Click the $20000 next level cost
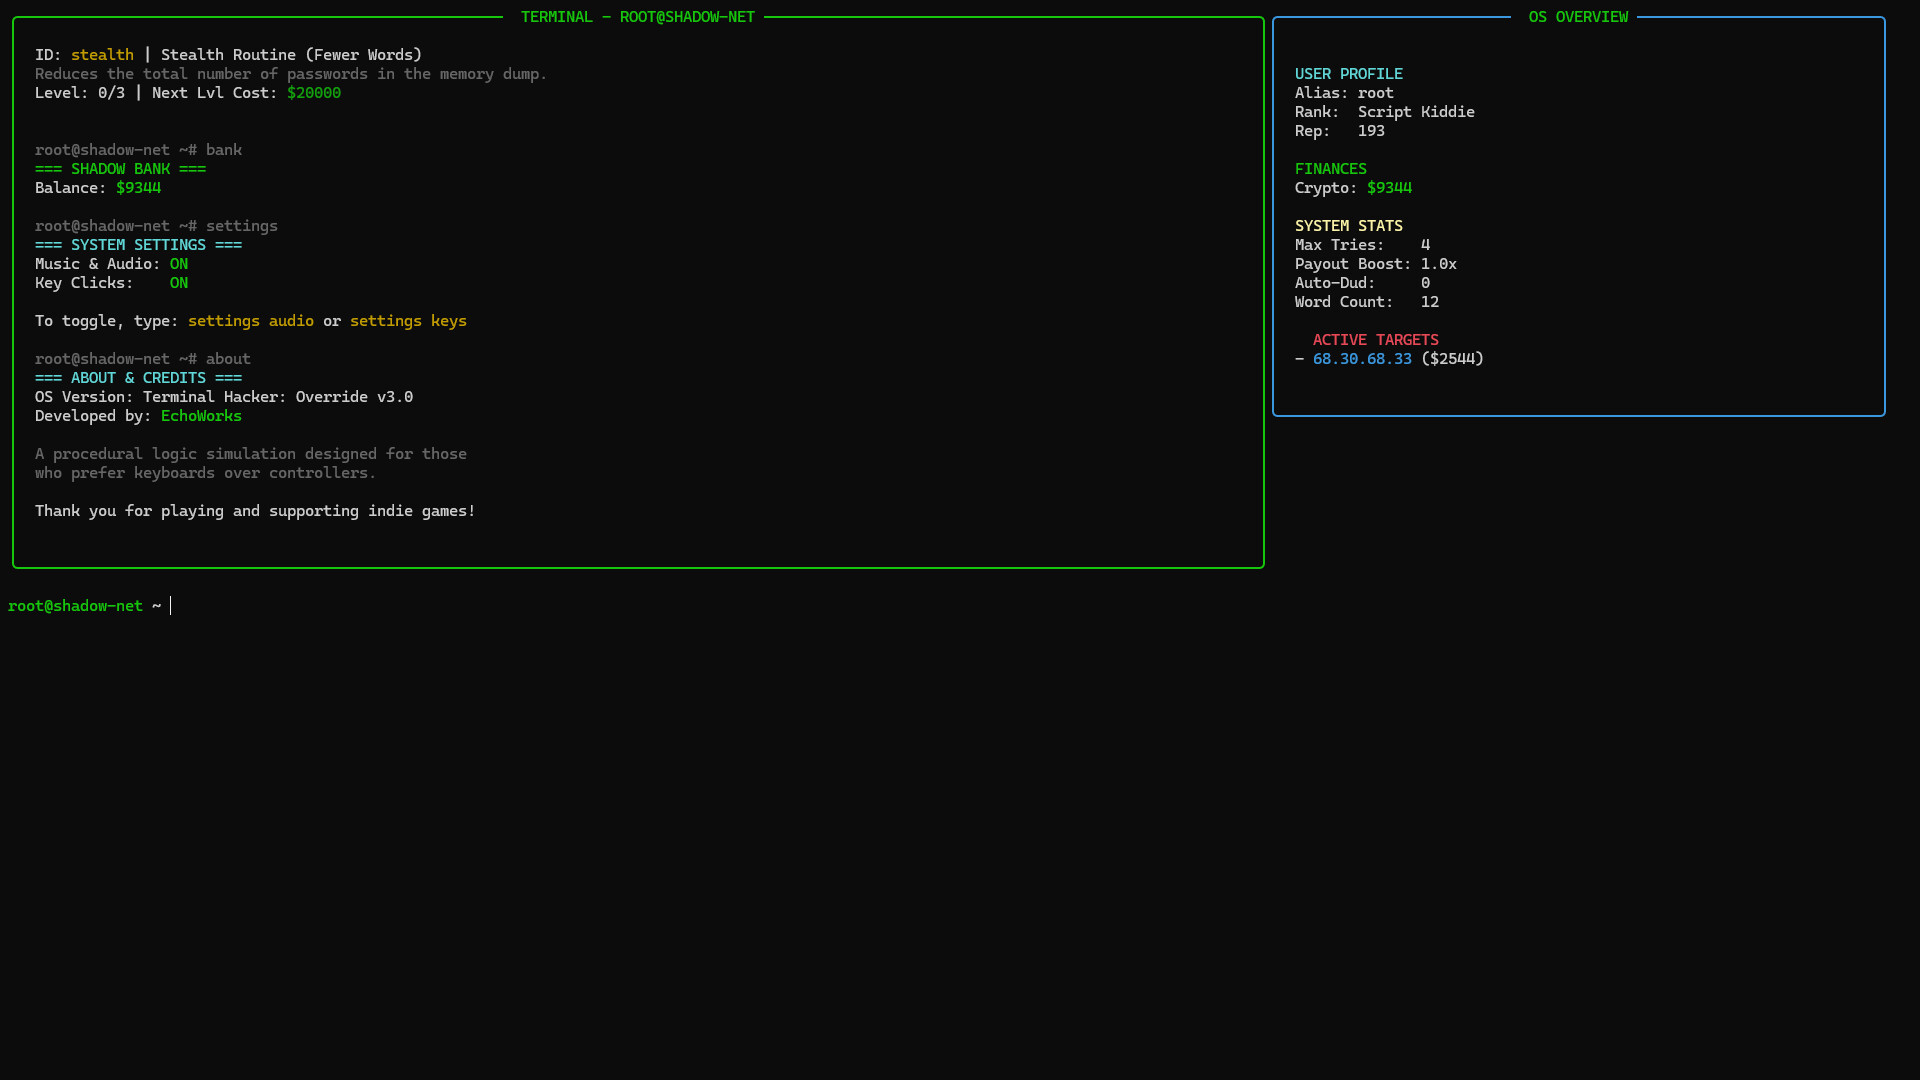This screenshot has height=1080, width=1920. [x=313, y=92]
